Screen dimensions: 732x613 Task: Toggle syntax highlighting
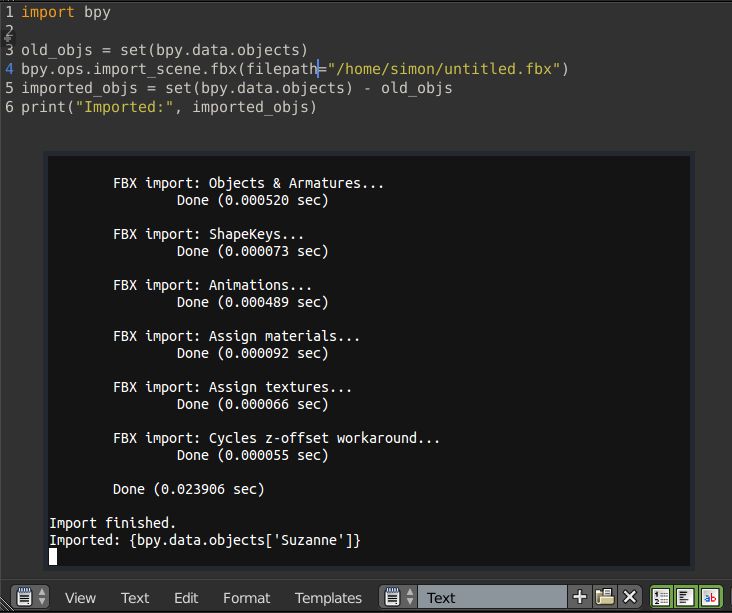click(x=710, y=597)
